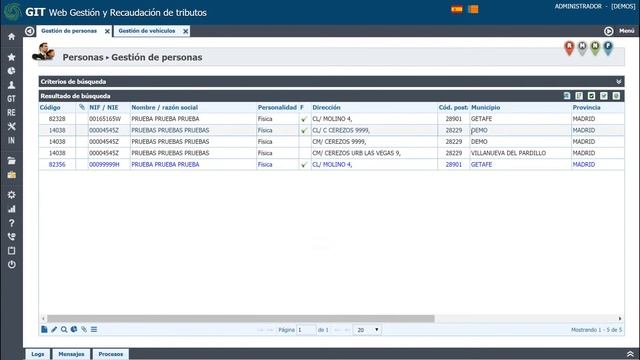The image size is (640, 360).
Task: Open the clipboard sidebar icon
Action: click(11, 251)
